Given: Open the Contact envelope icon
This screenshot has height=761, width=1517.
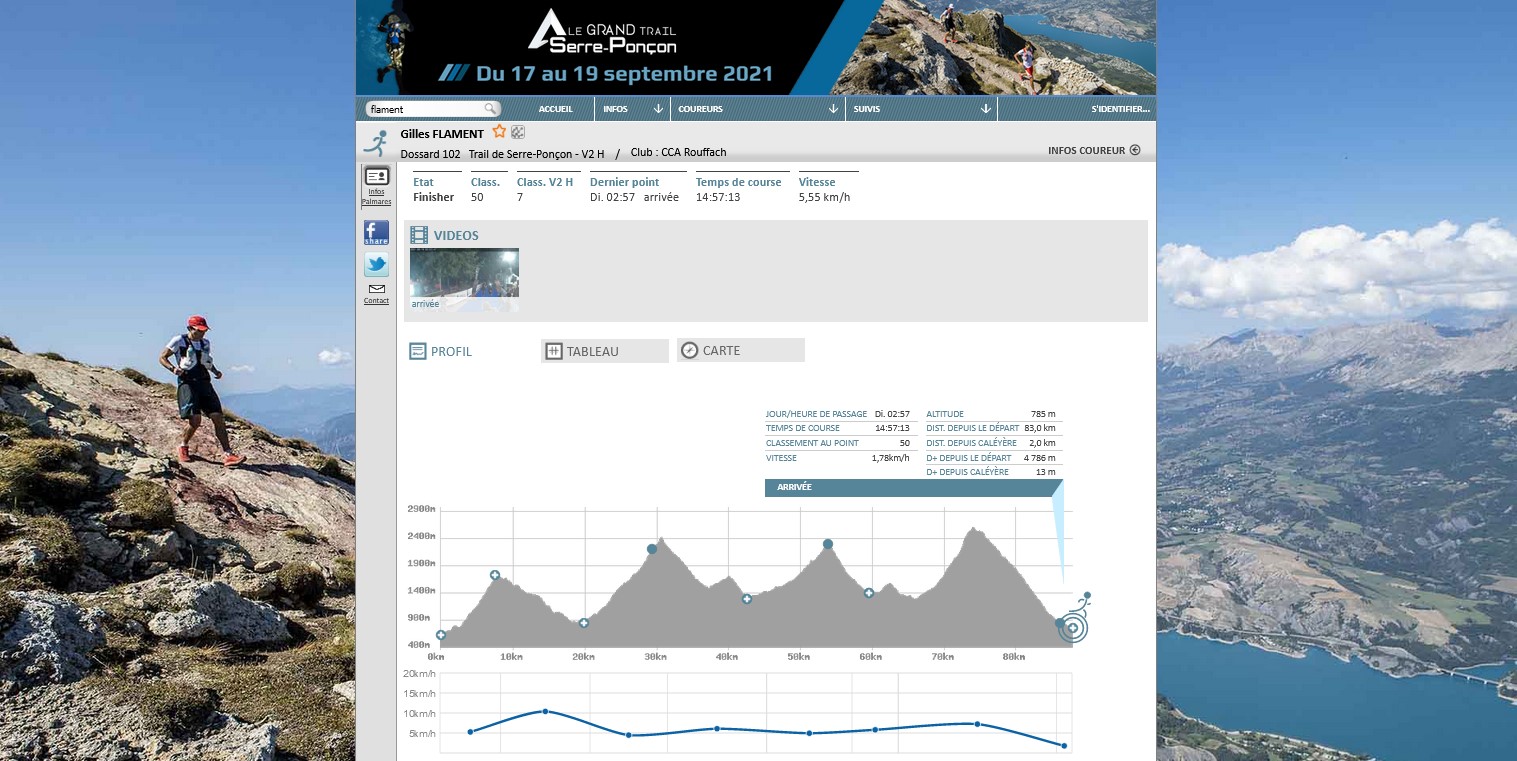Looking at the screenshot, I should (x=376, y=290).
